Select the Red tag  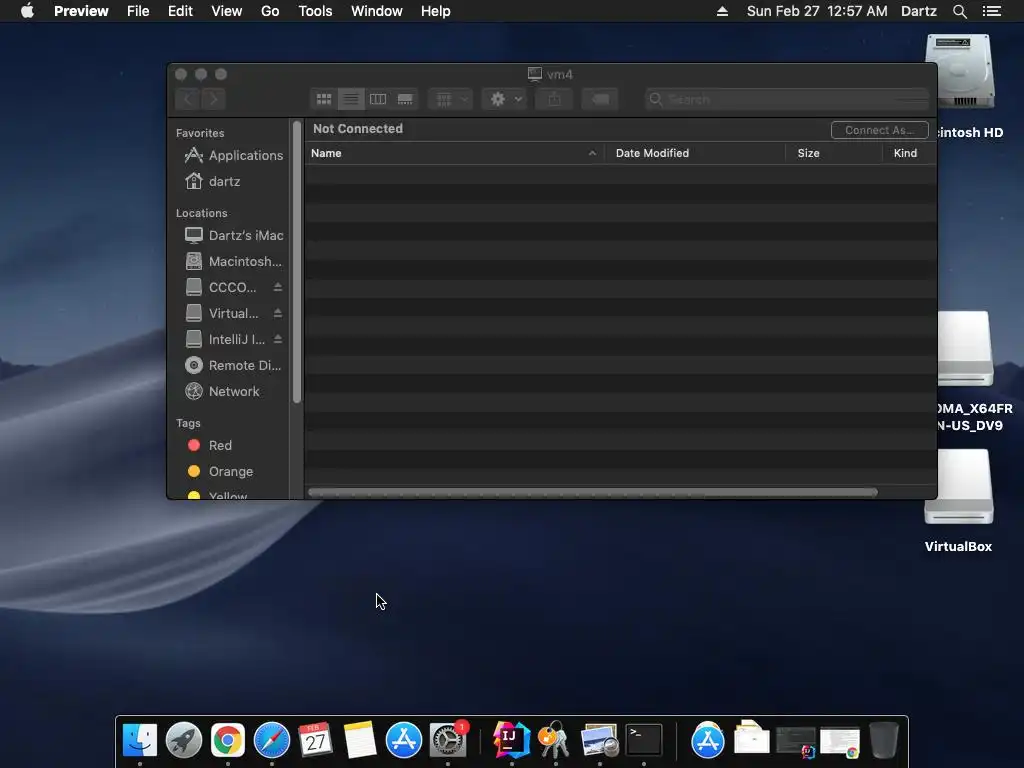[x=209, y=445]
